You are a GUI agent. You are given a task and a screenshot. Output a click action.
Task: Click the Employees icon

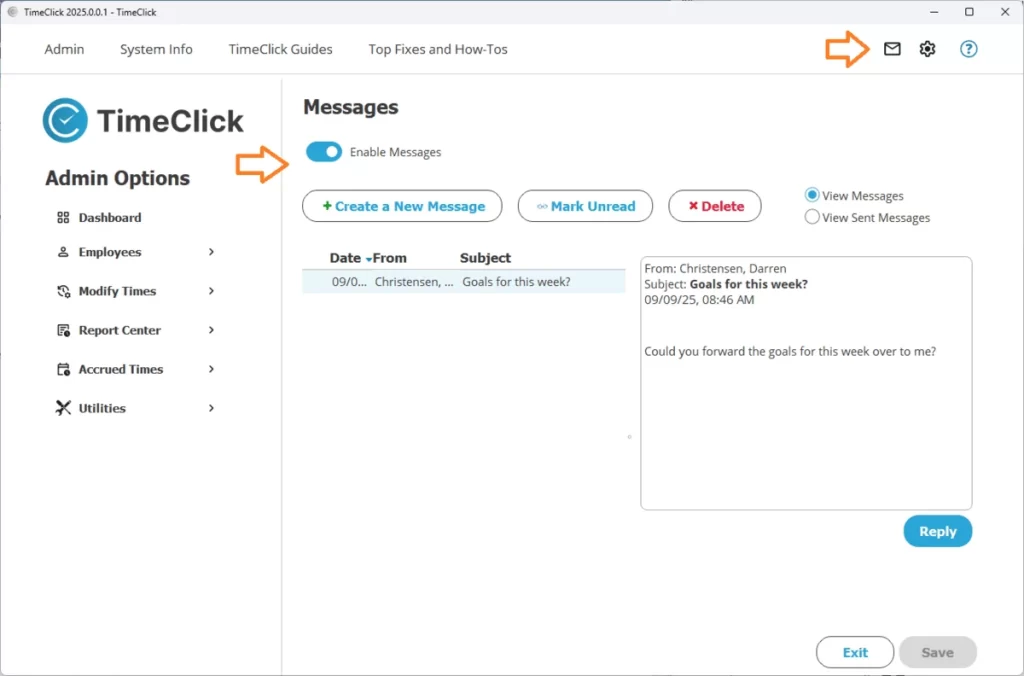point(62,252)
